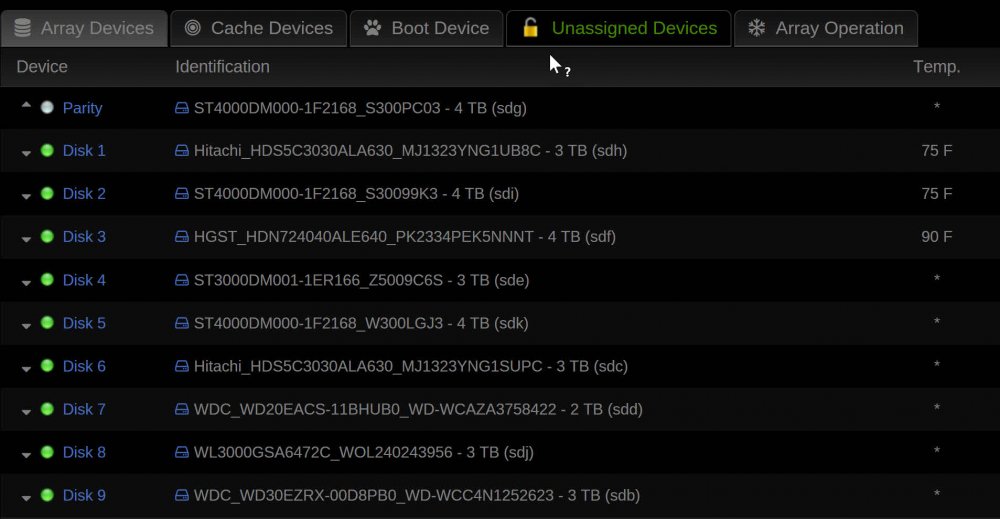Click the spin-up arrow beside Parity
The height and width of the screenshot is (519, 1000).
coord(26,105)
